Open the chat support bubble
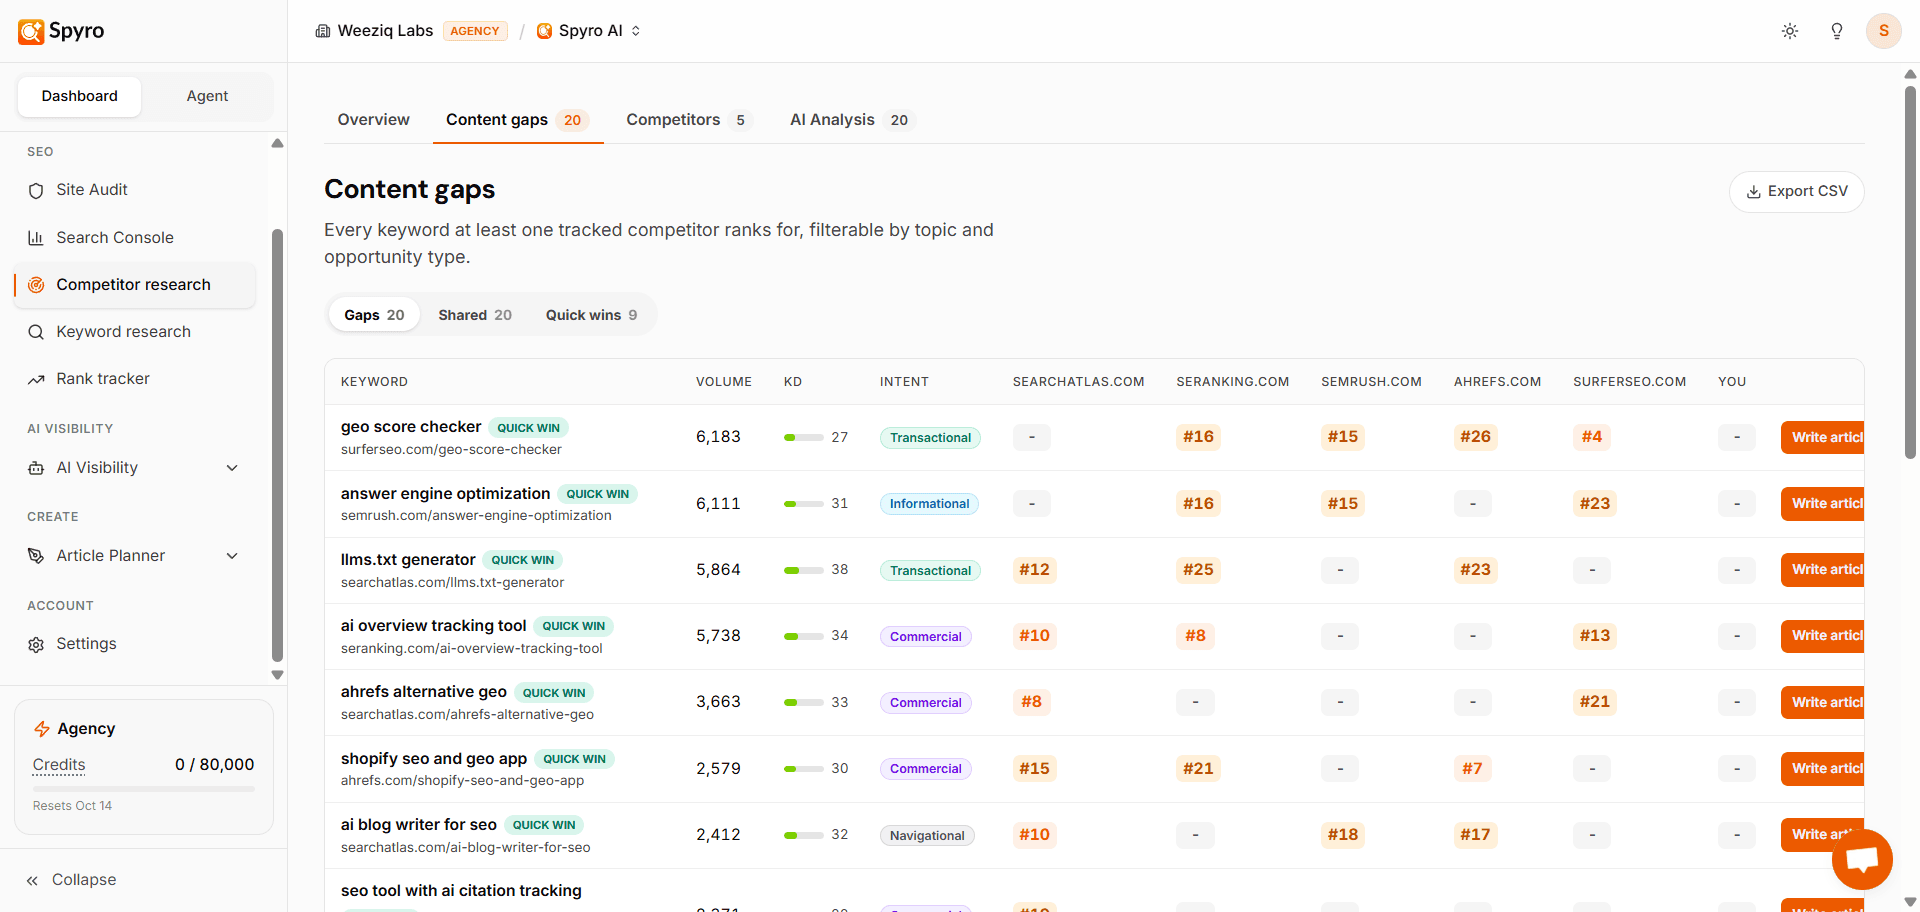This screenshot has width=1920, height=912. pos(1862,859)
